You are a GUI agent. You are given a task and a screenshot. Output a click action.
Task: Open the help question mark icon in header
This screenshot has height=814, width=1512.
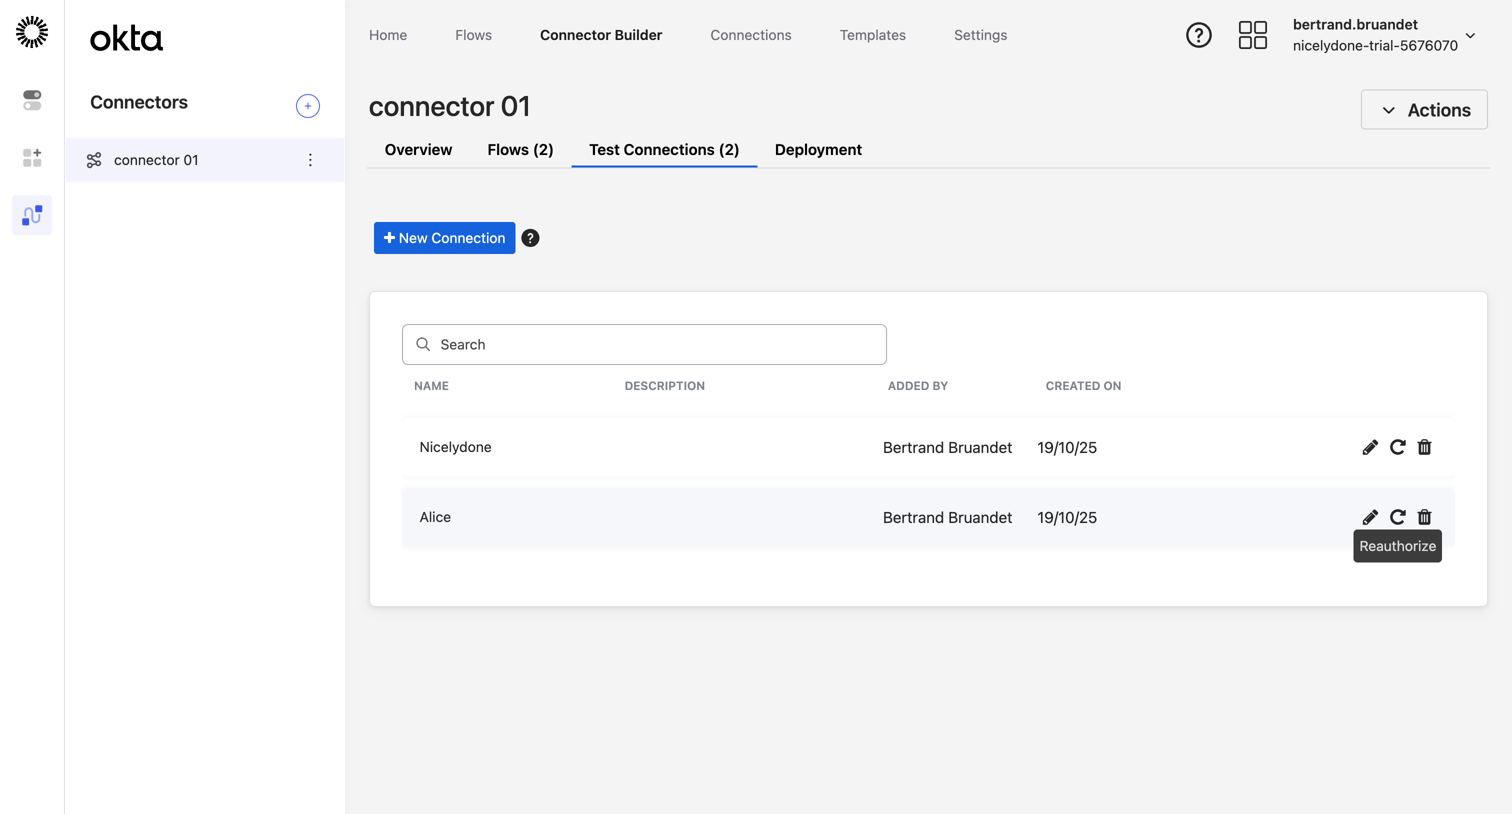[x=1199, y=35]
